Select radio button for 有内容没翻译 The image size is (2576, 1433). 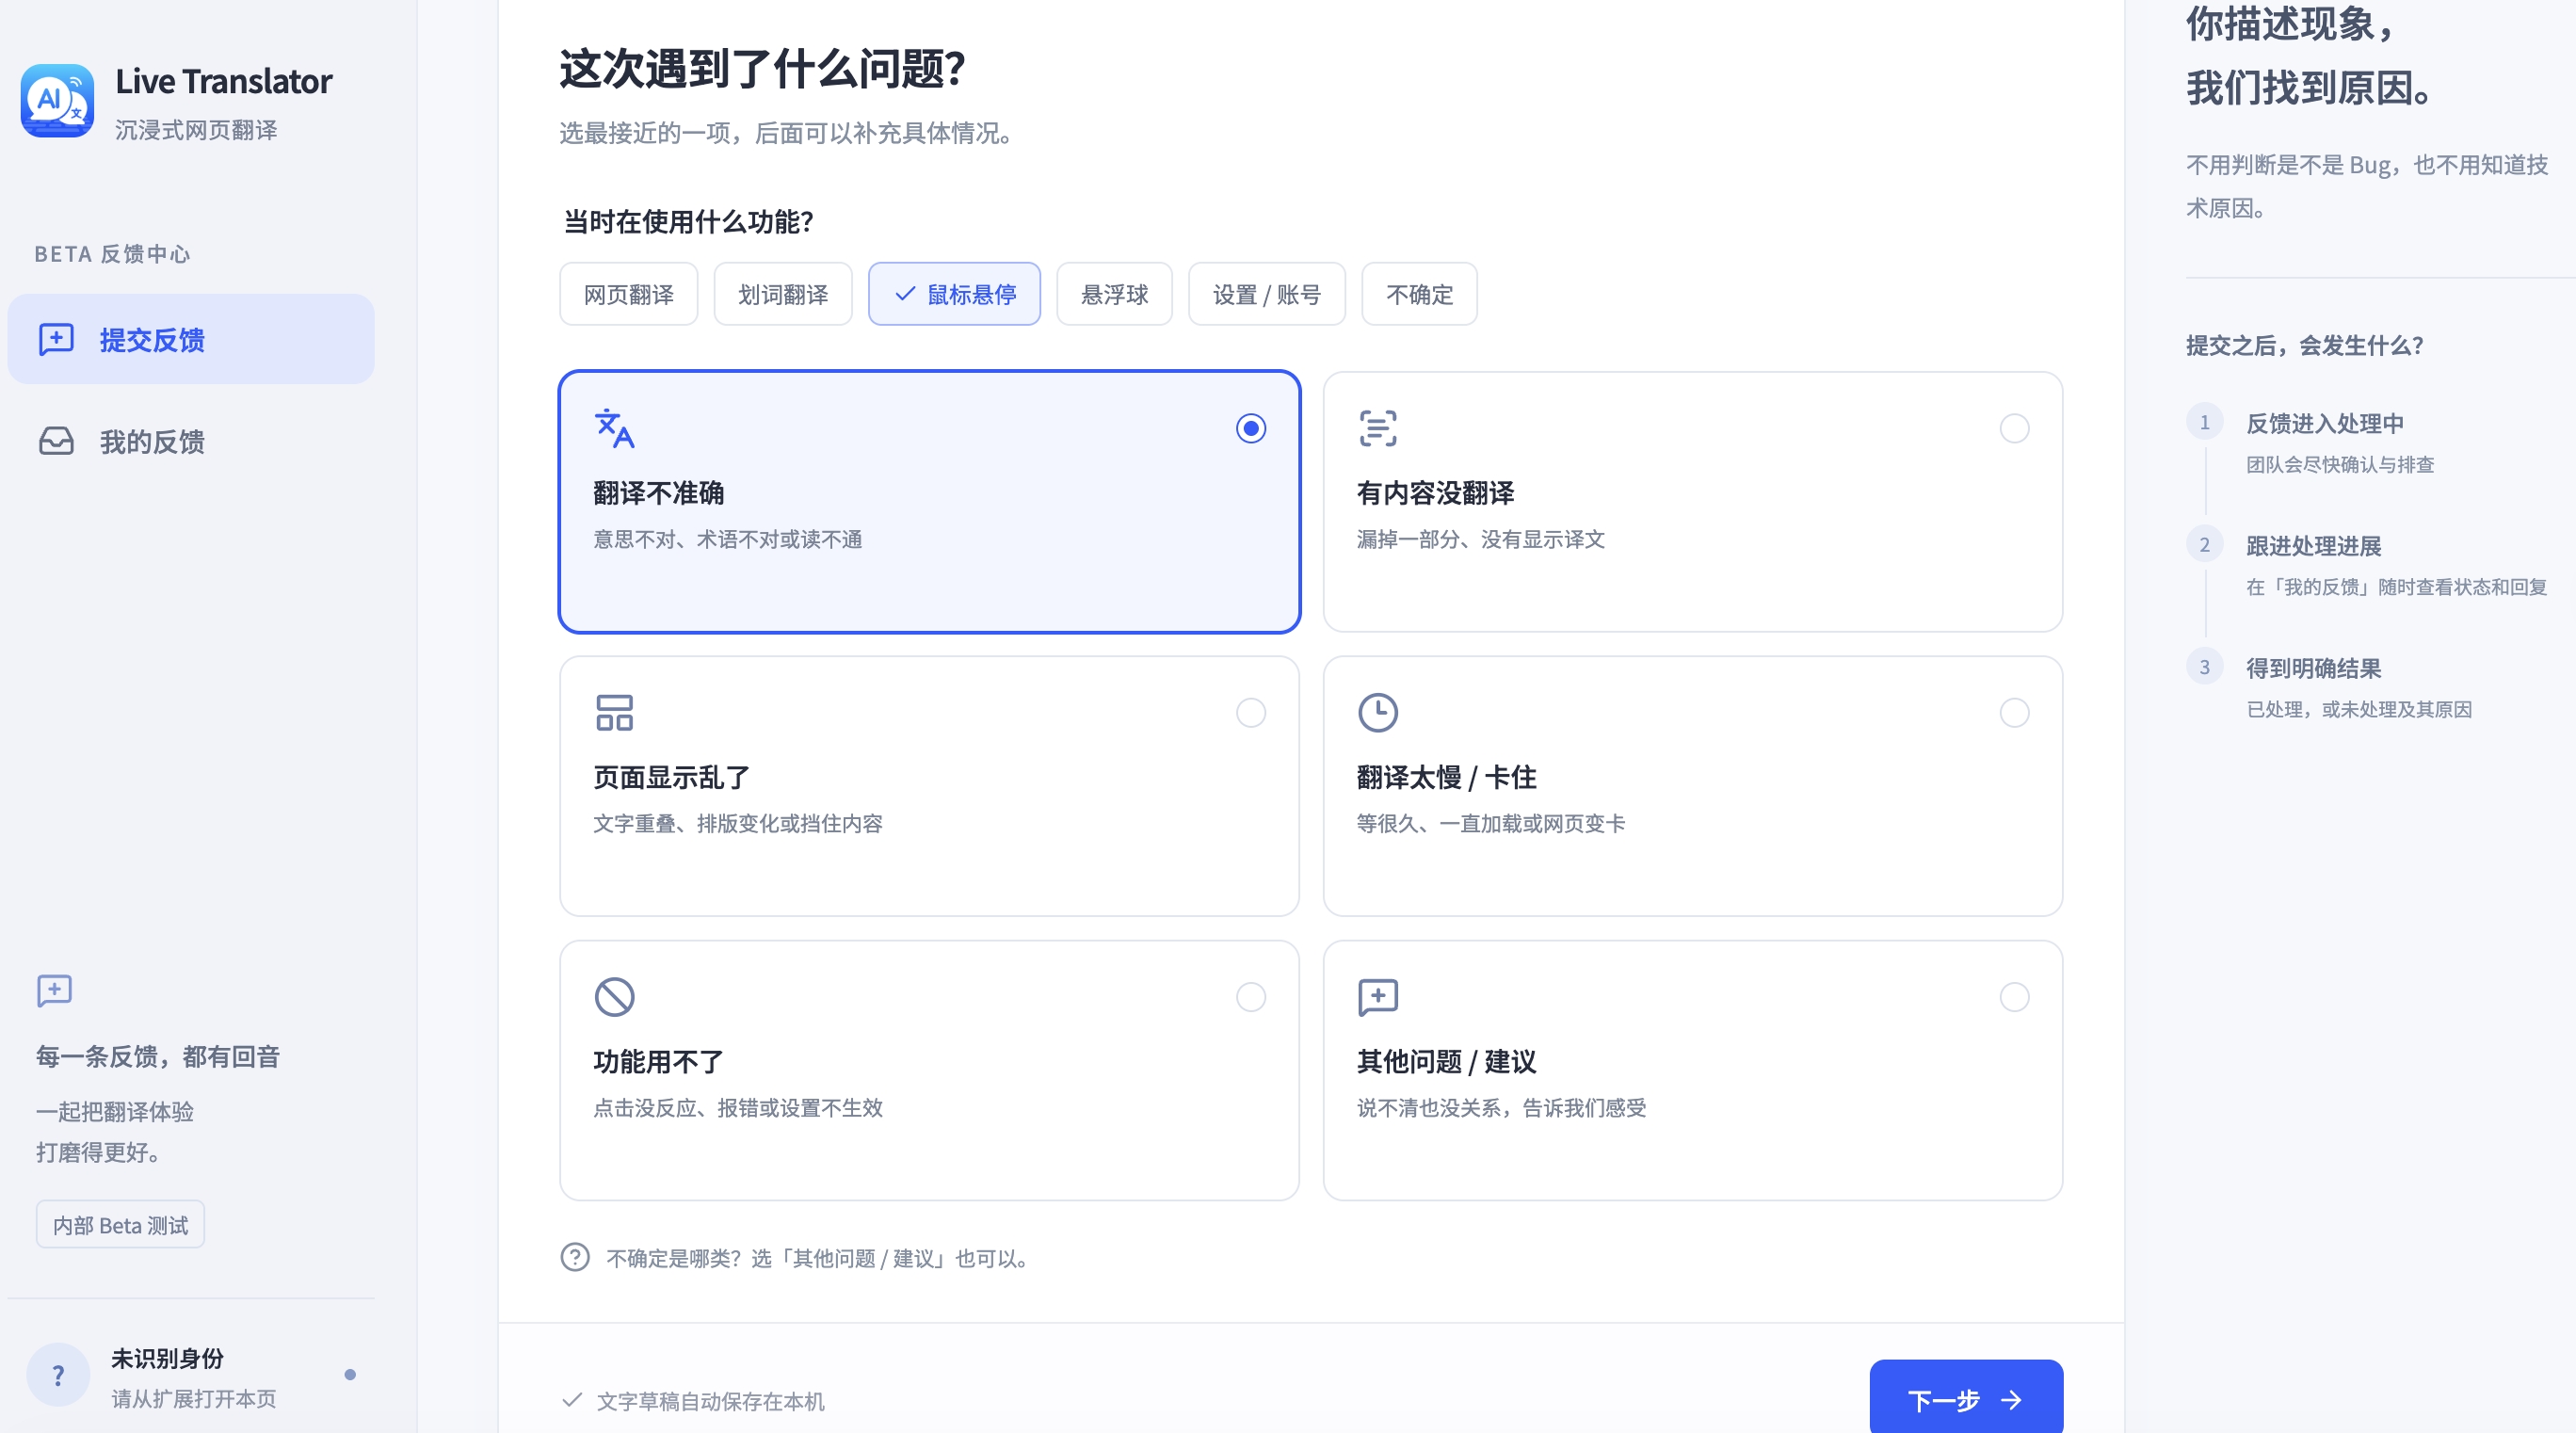tap(2014, 429)
